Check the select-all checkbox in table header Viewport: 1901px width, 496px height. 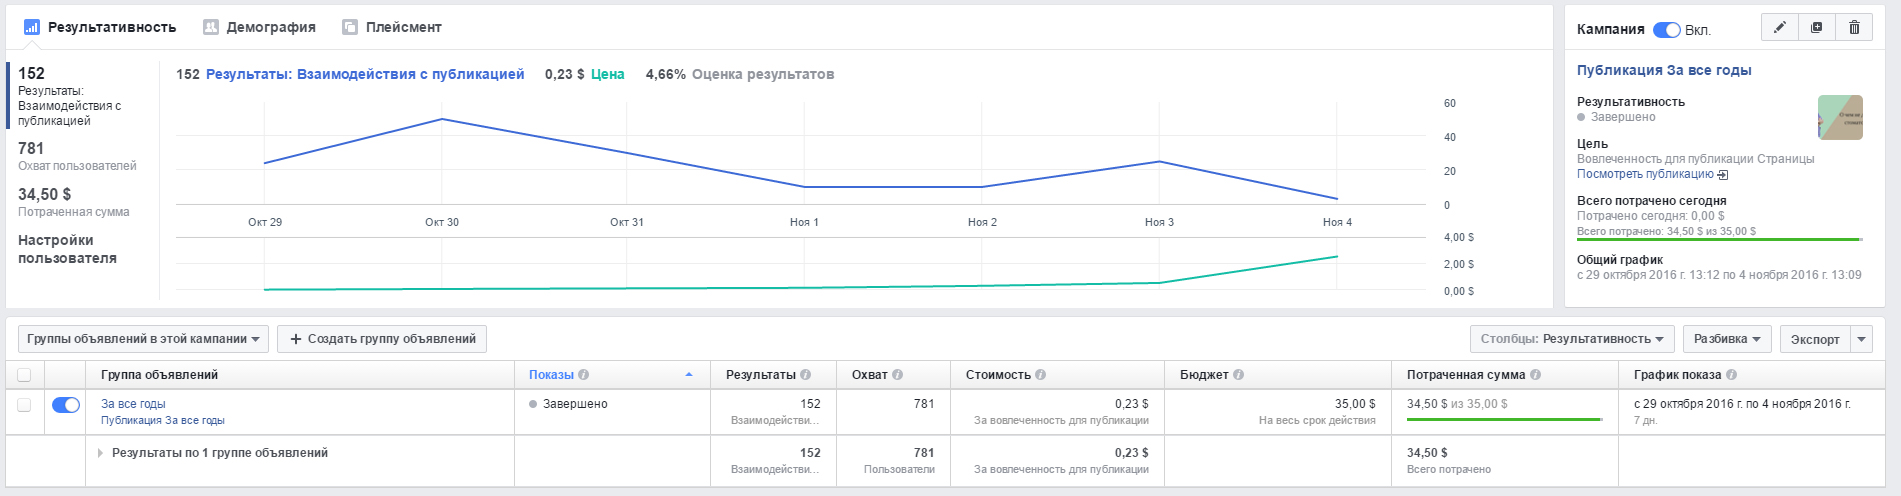pos(24,375)
